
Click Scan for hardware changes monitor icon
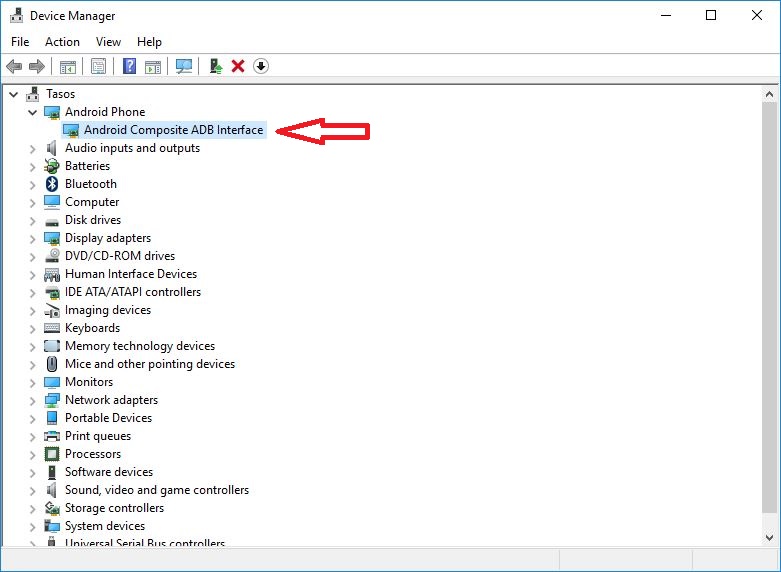click(x=184, y=66)
